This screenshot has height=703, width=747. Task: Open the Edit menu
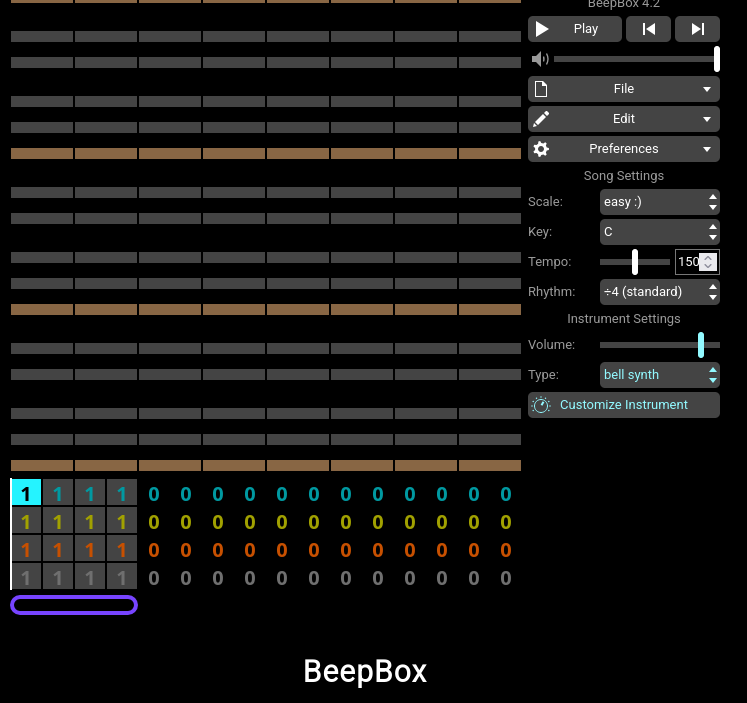pos(624,119)
